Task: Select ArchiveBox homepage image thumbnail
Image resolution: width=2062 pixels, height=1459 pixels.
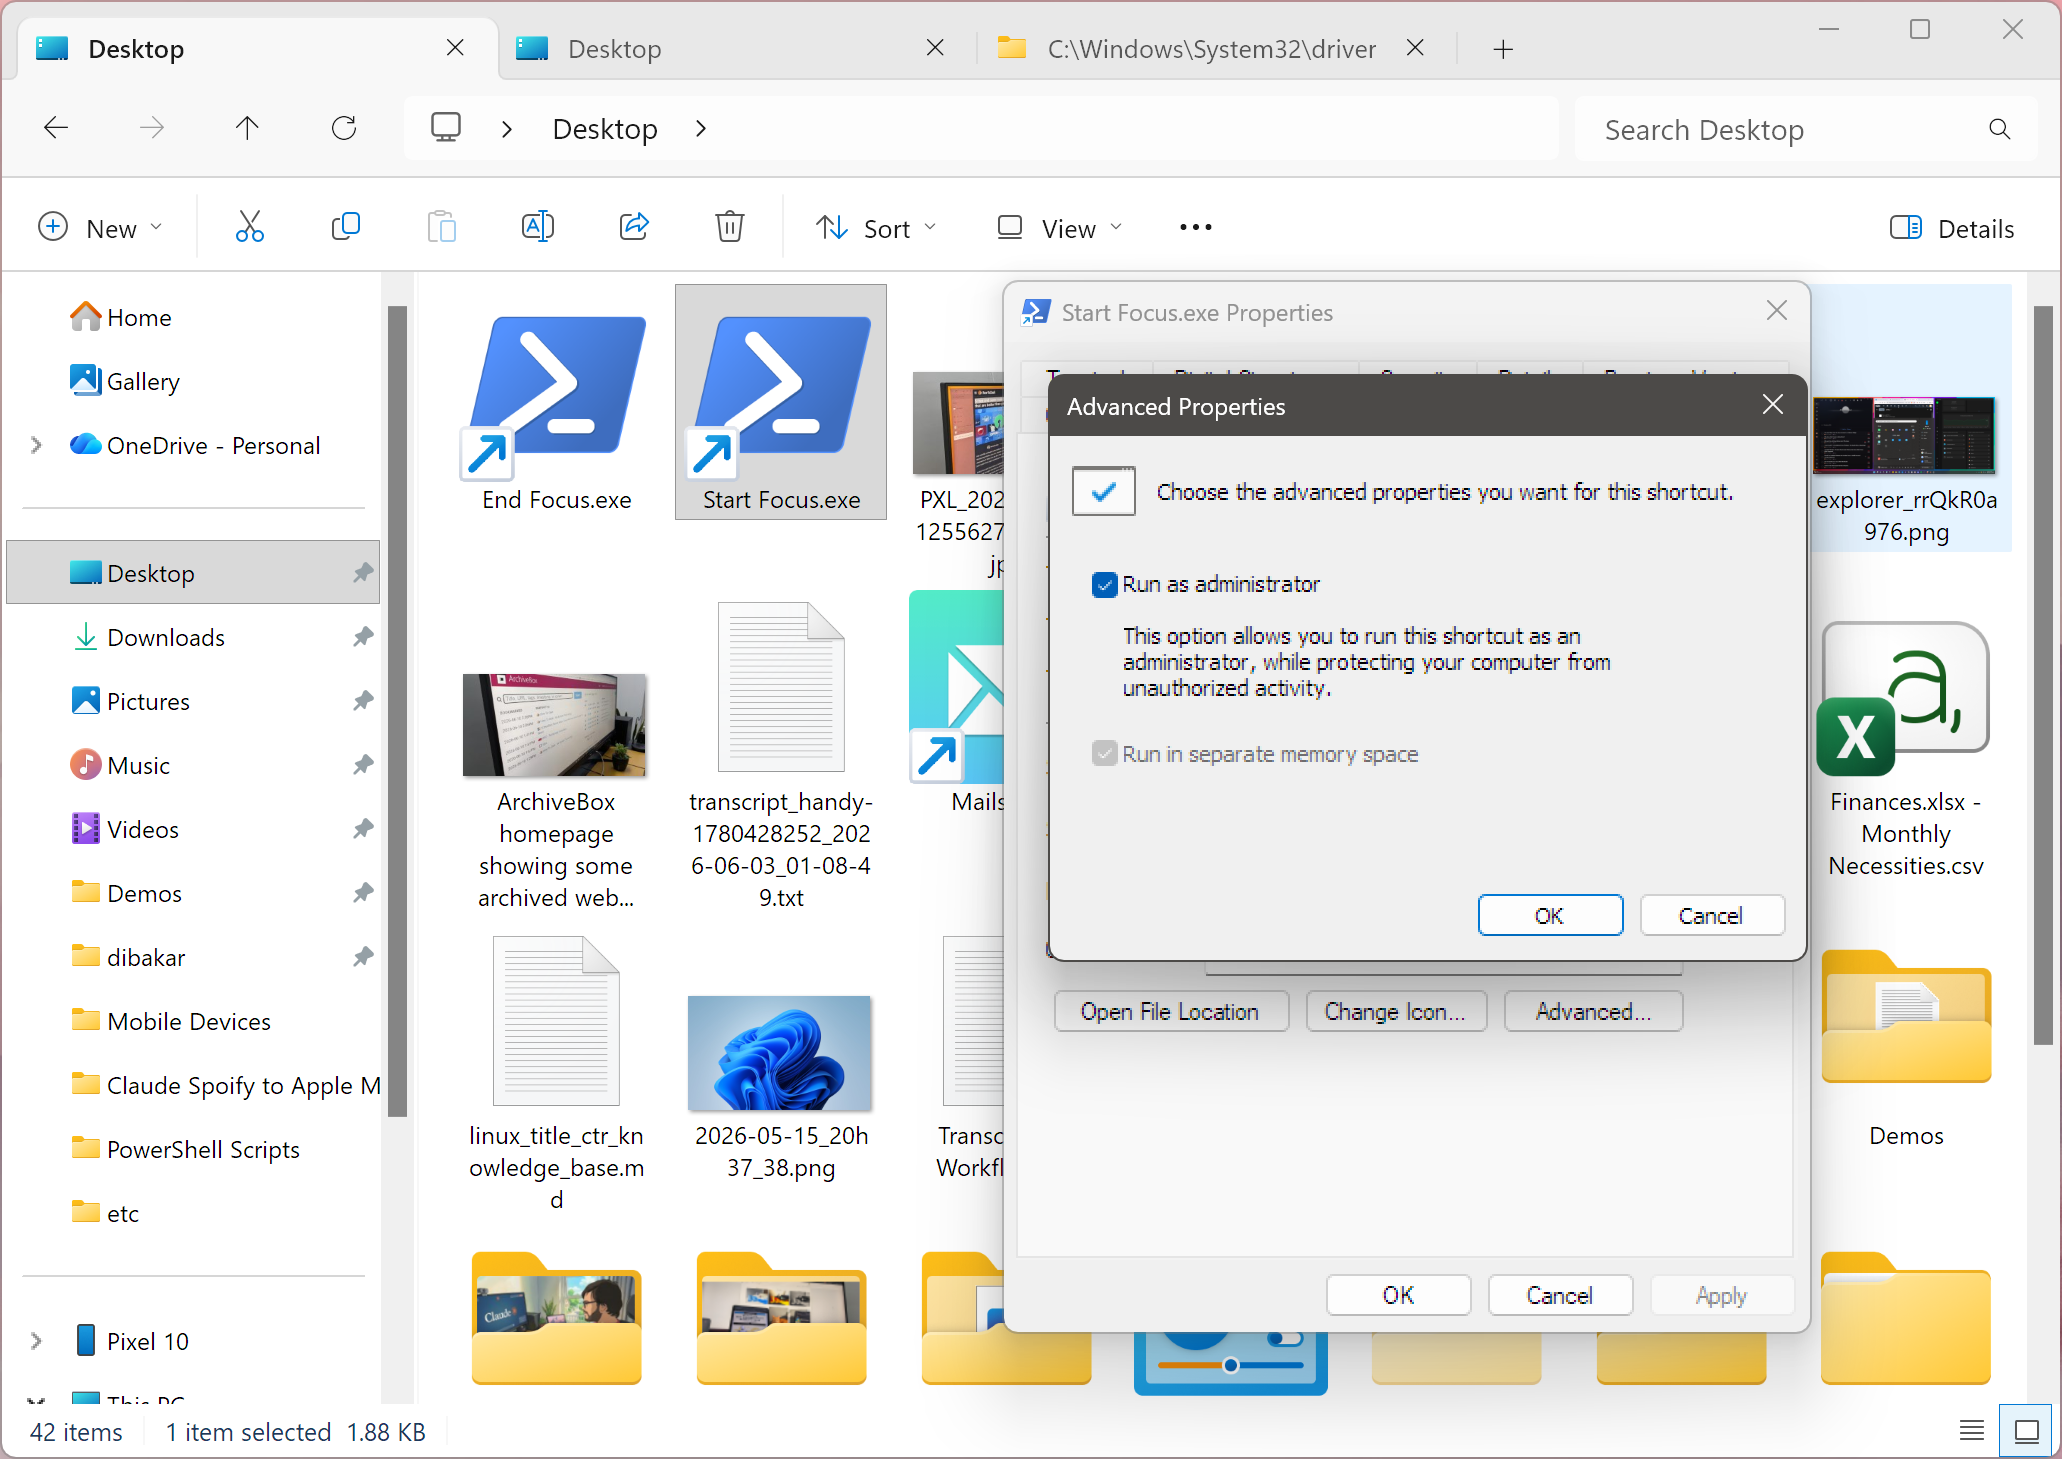Action: (556, 725)
